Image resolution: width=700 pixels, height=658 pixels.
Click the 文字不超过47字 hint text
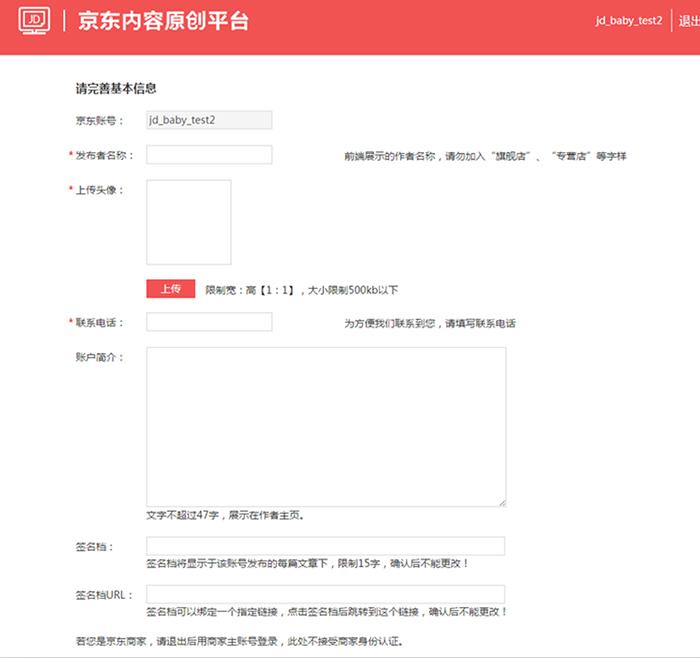(225, 515)
